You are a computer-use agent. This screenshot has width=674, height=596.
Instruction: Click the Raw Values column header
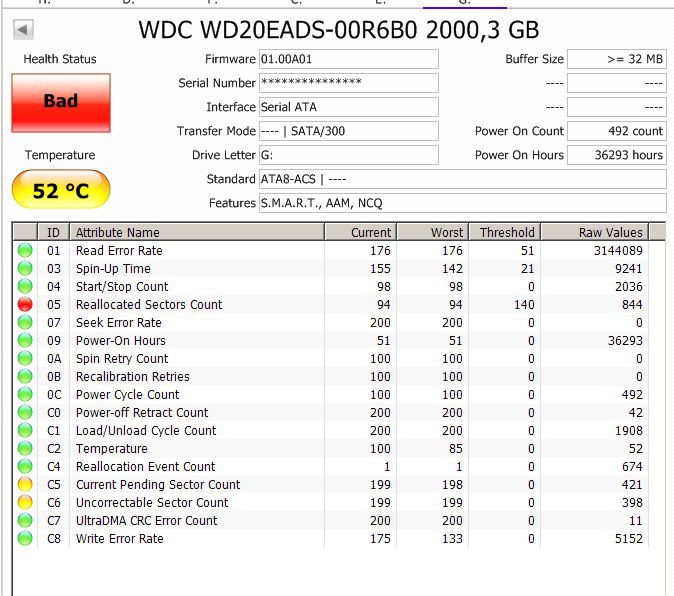tap(594, 232)
